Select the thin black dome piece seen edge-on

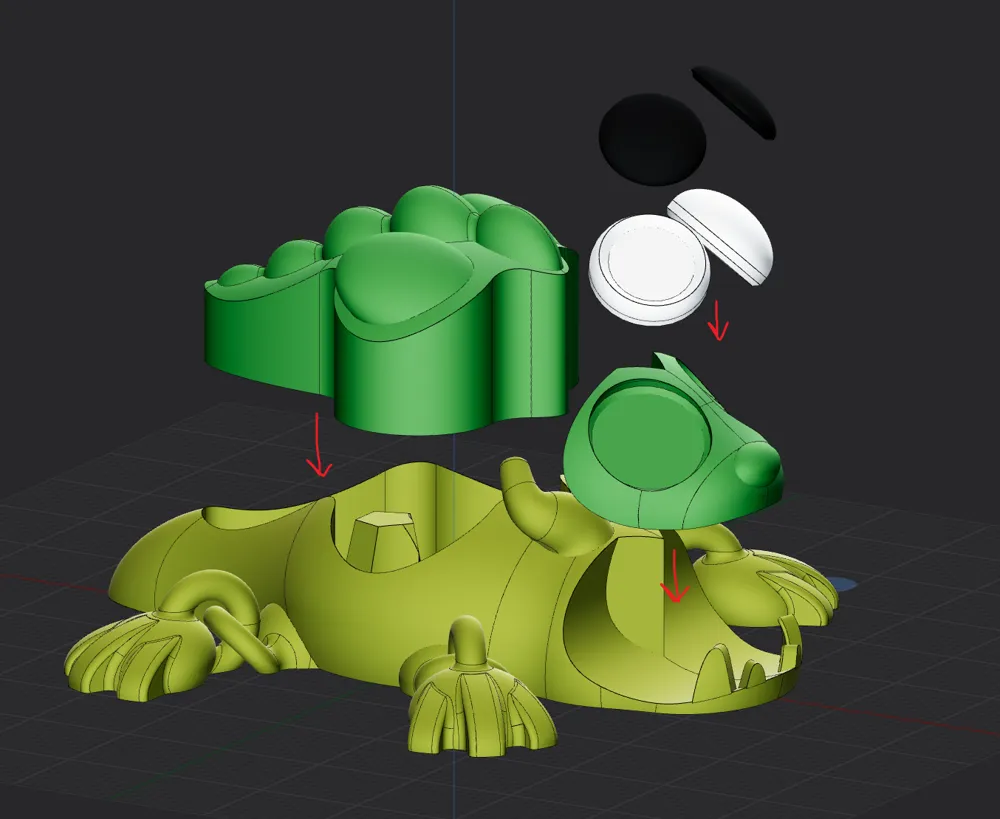735,102
